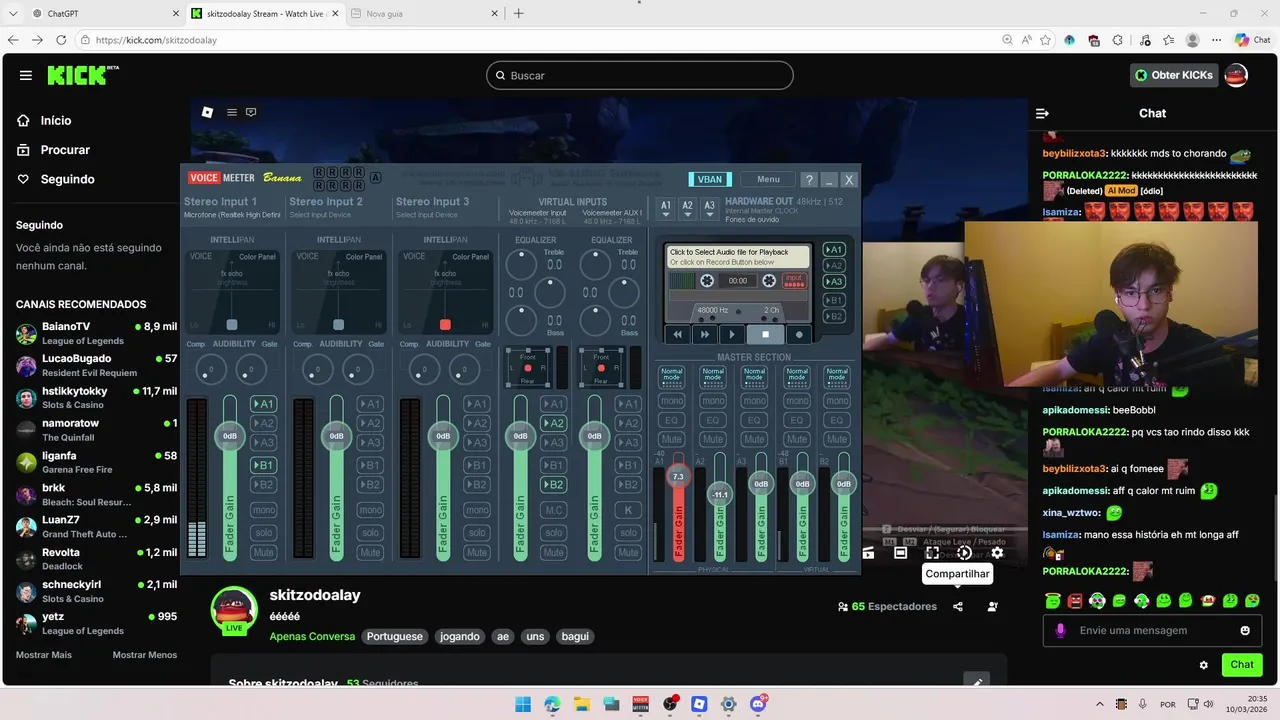Viewport: 1280px width, 720px height.
Task: Click the Buscar search field
Action: pos(640,75)
